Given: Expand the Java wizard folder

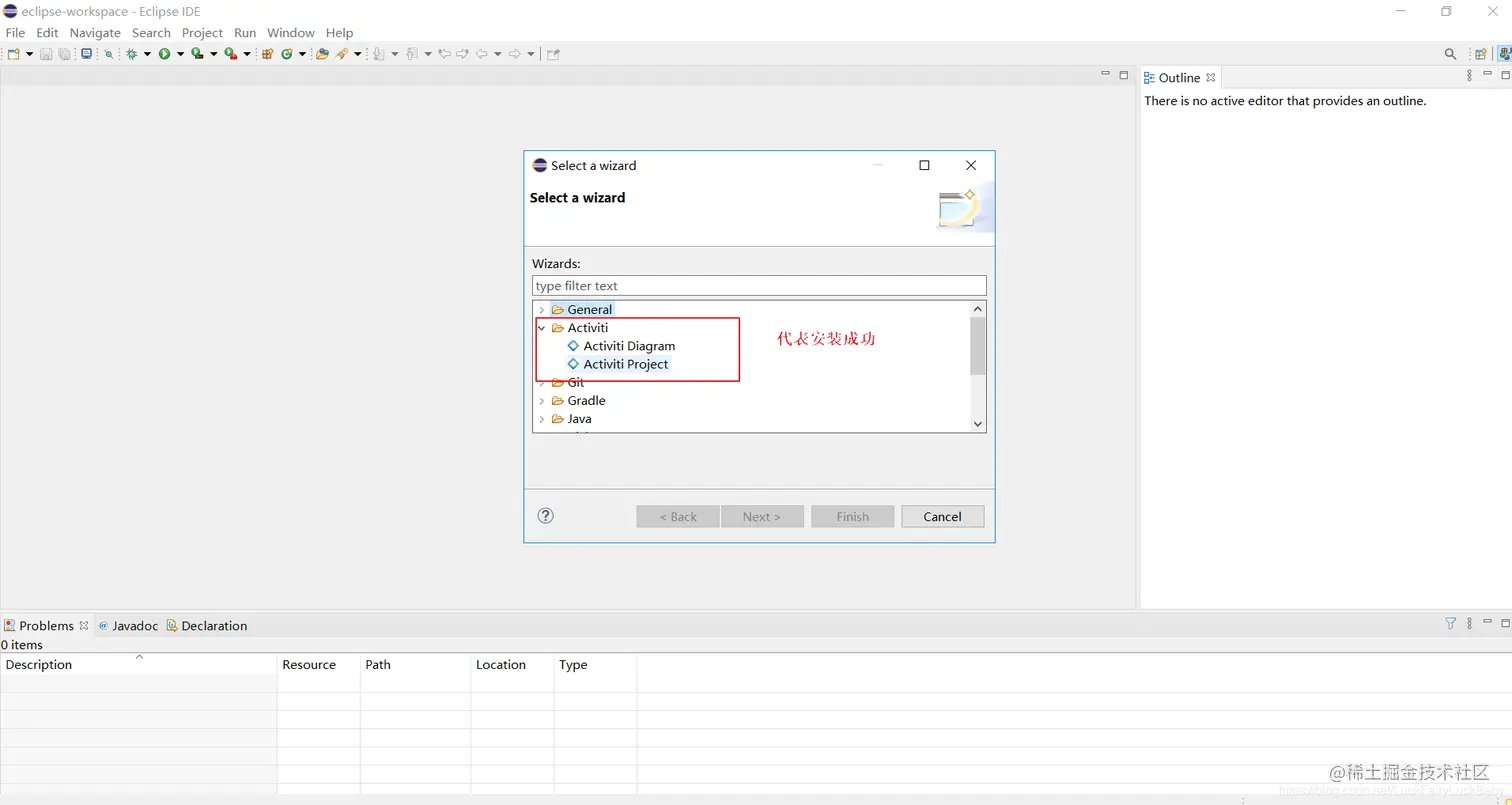Looking at the screenshot, I should (x=542, y=419).
